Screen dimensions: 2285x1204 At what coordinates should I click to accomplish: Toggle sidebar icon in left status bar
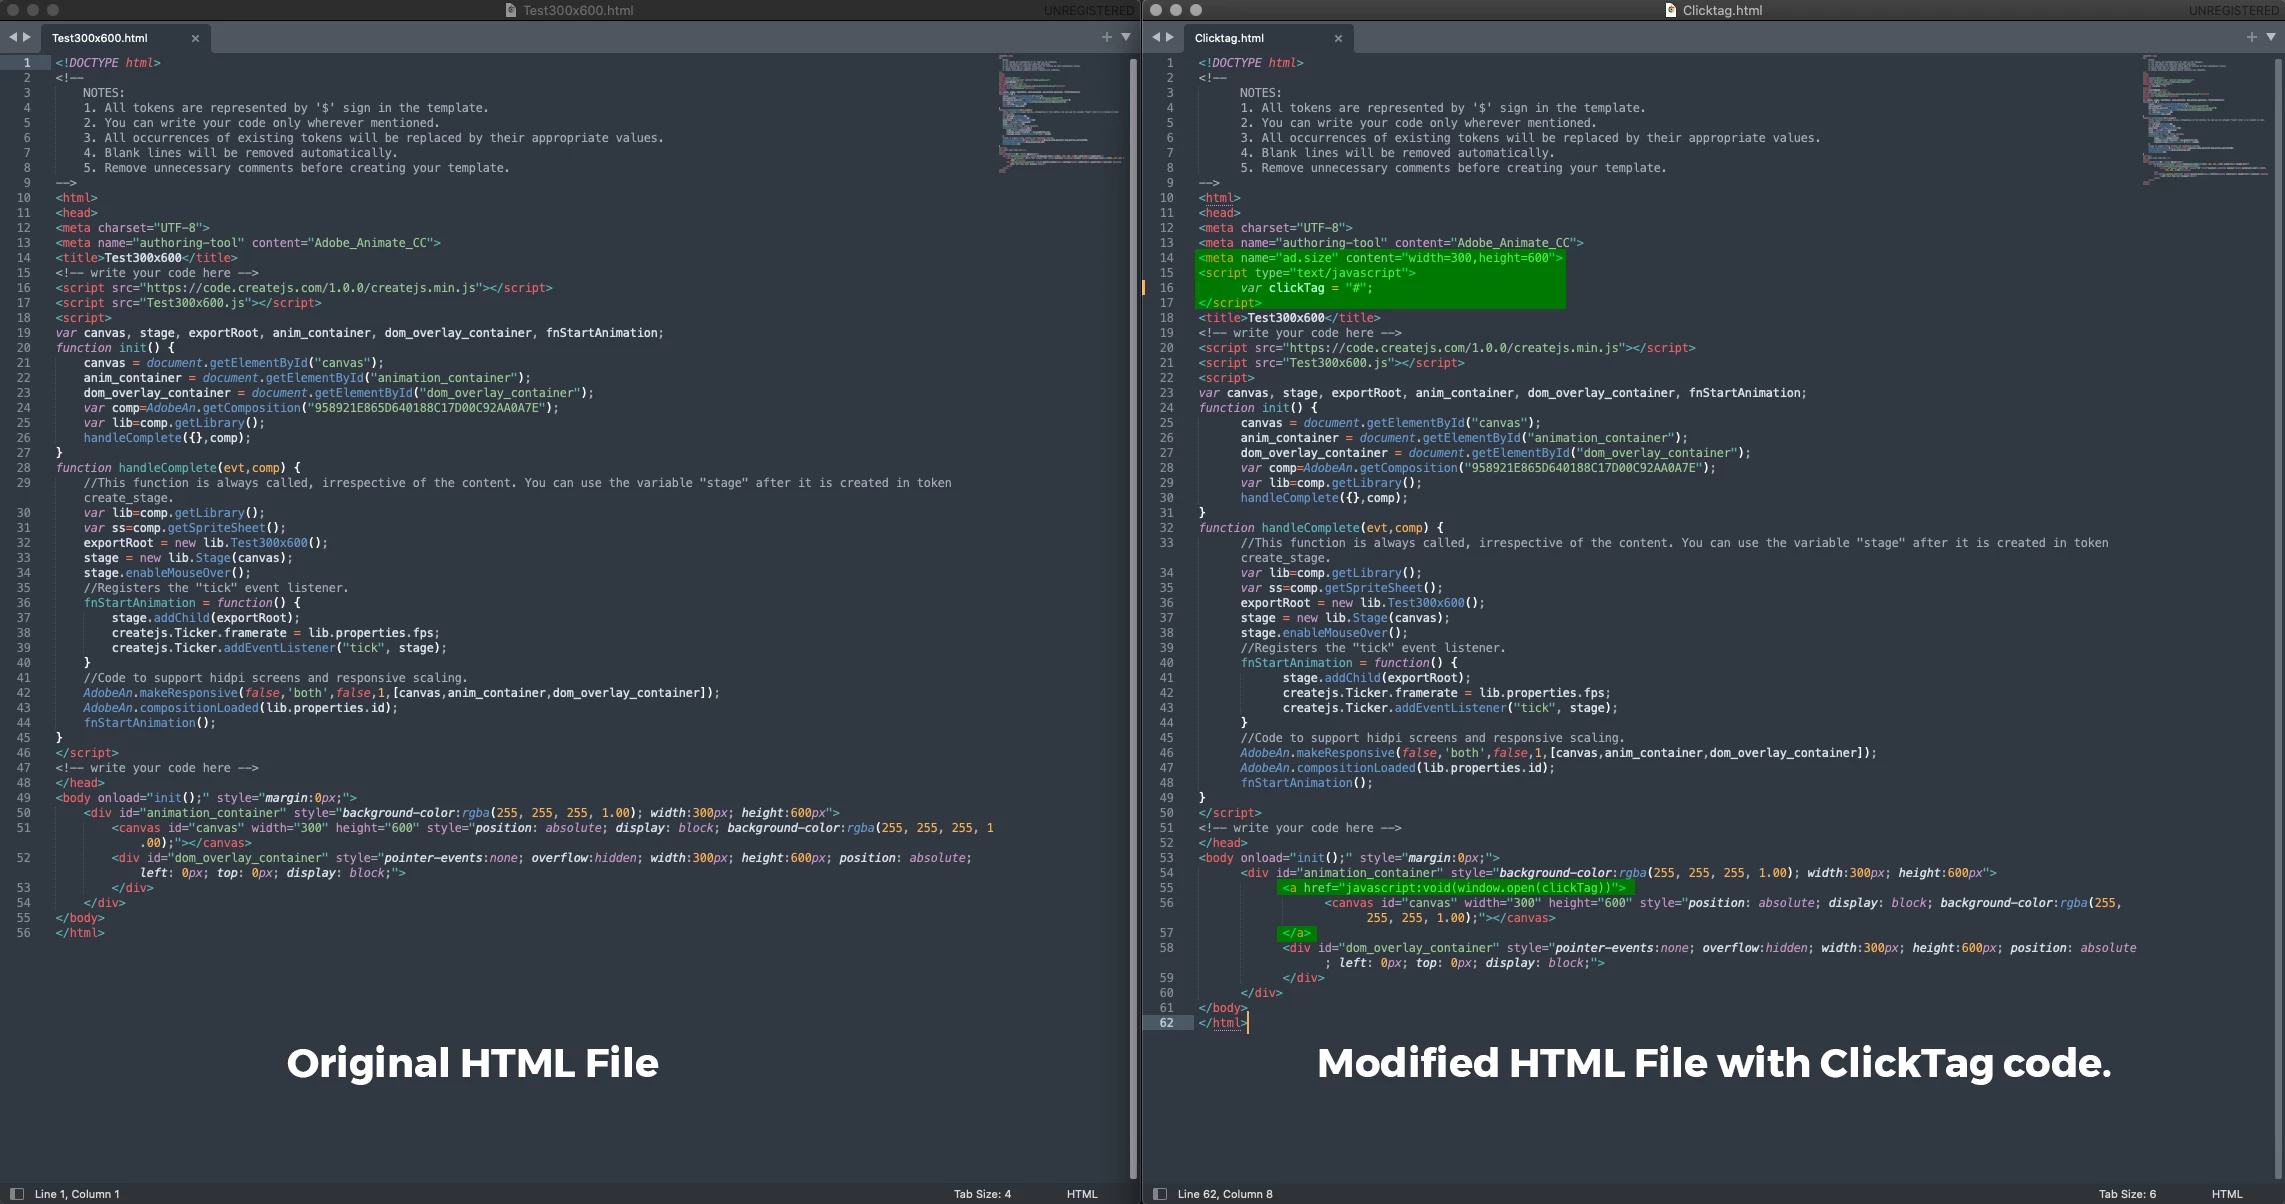click(16, 1193)
